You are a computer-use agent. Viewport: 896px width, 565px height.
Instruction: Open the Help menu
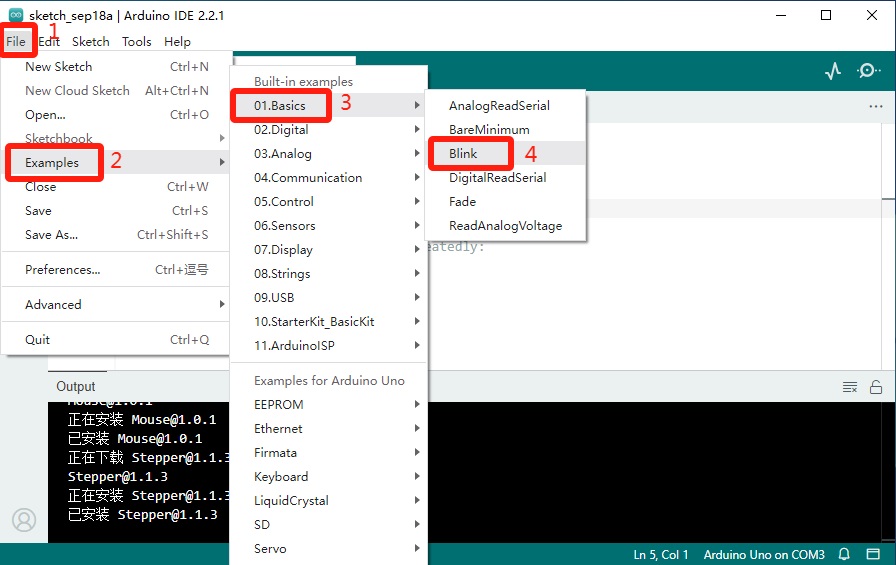pyautogui.click(x=177, y=42)
